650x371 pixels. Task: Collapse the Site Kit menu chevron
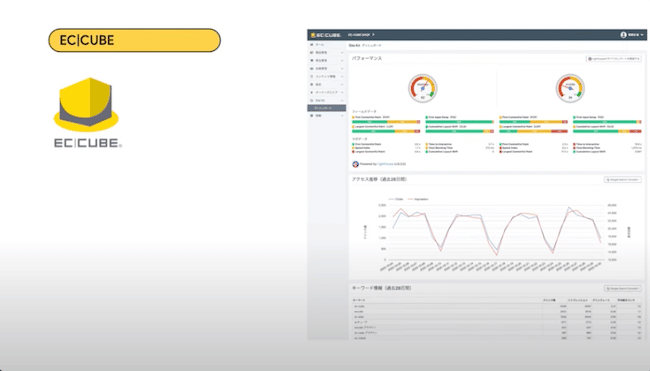342,100
